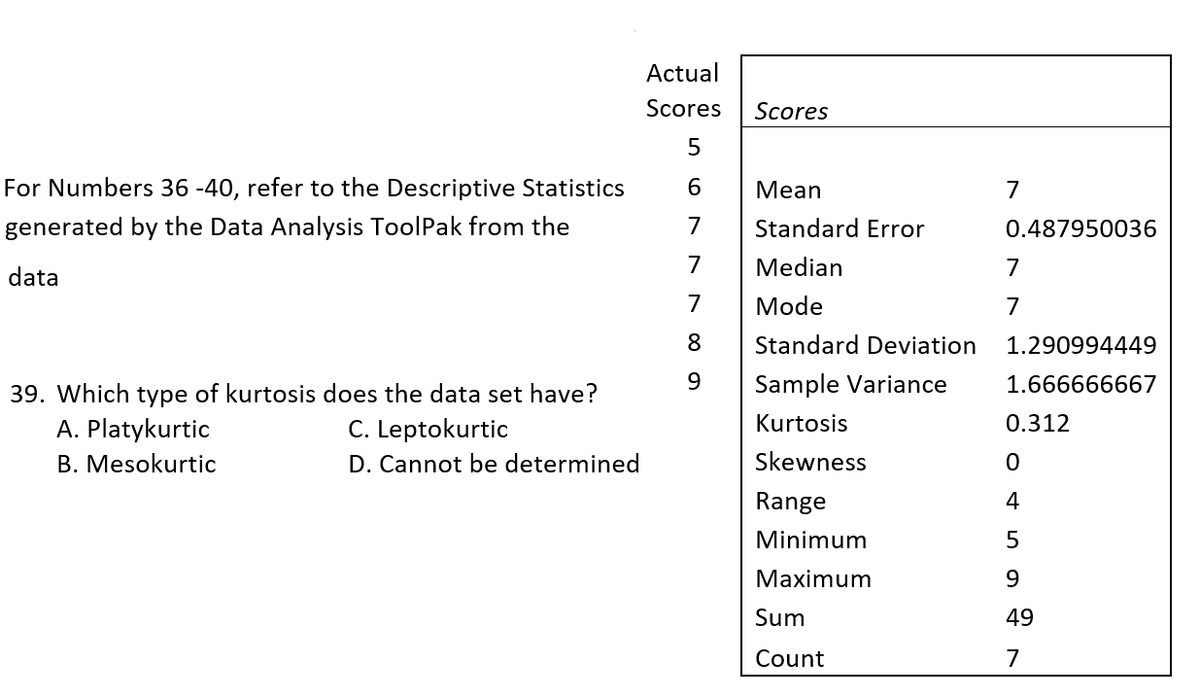The width and height of the screenshot is (1200, 697).
Task: Click the Median label in the table
Action: tap(798, 268)
